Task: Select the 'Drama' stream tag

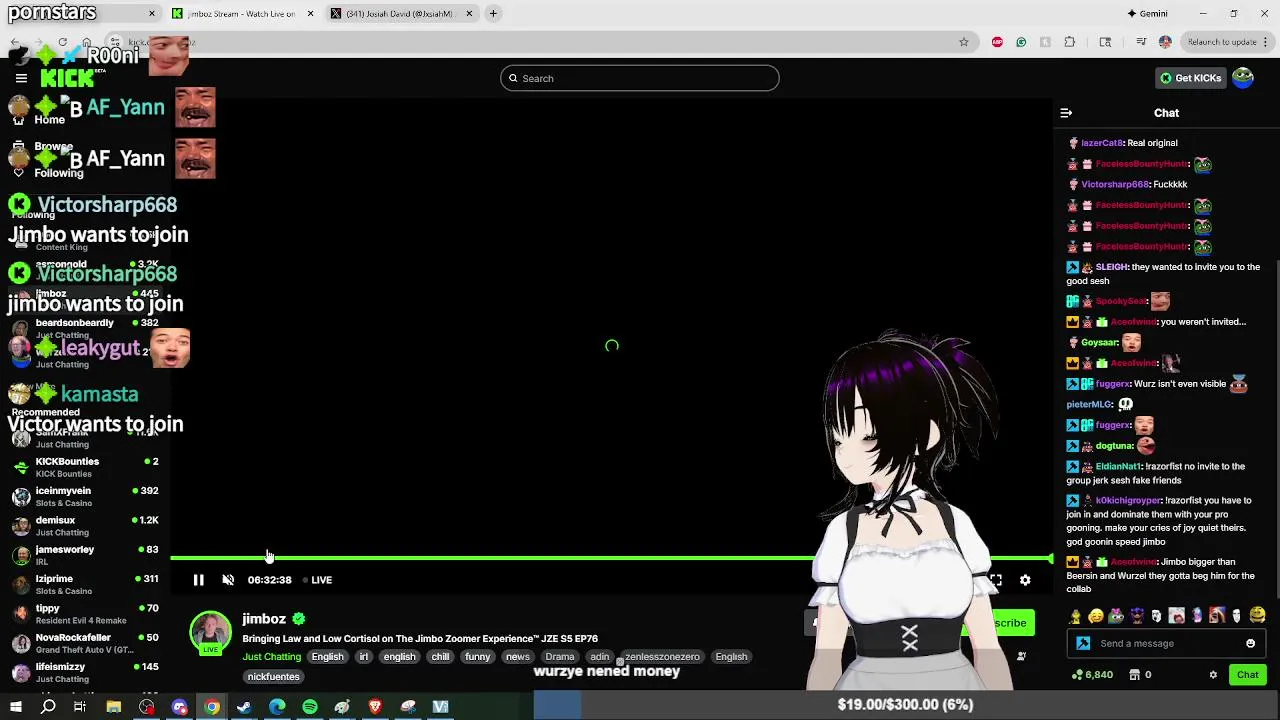Action: [x=559, y=657]
